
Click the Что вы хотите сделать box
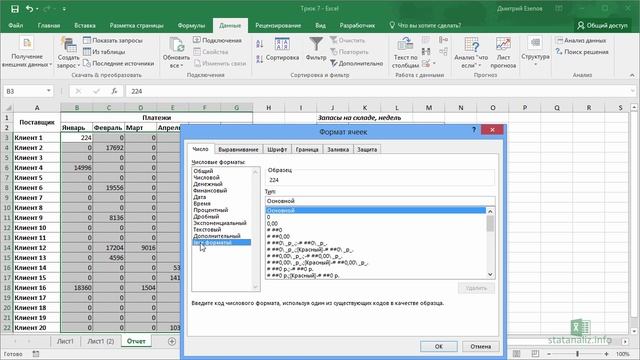(x=425, y=25)
